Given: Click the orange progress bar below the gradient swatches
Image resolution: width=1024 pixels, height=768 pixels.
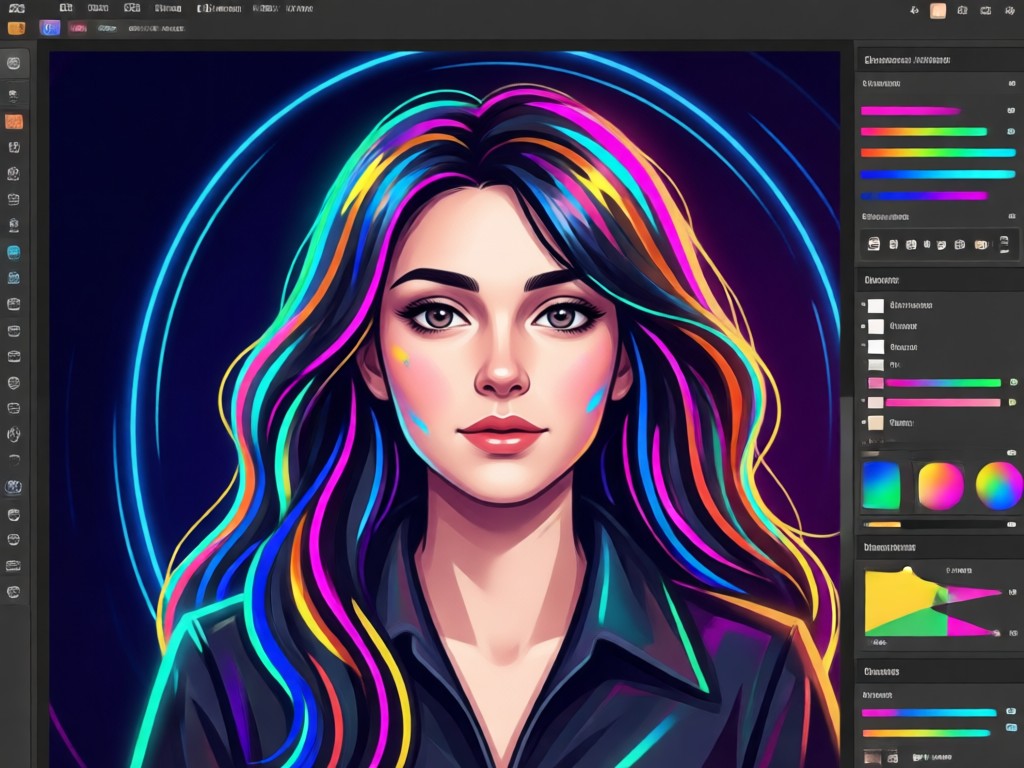Looking at the screenshot, I should (882, 524).
